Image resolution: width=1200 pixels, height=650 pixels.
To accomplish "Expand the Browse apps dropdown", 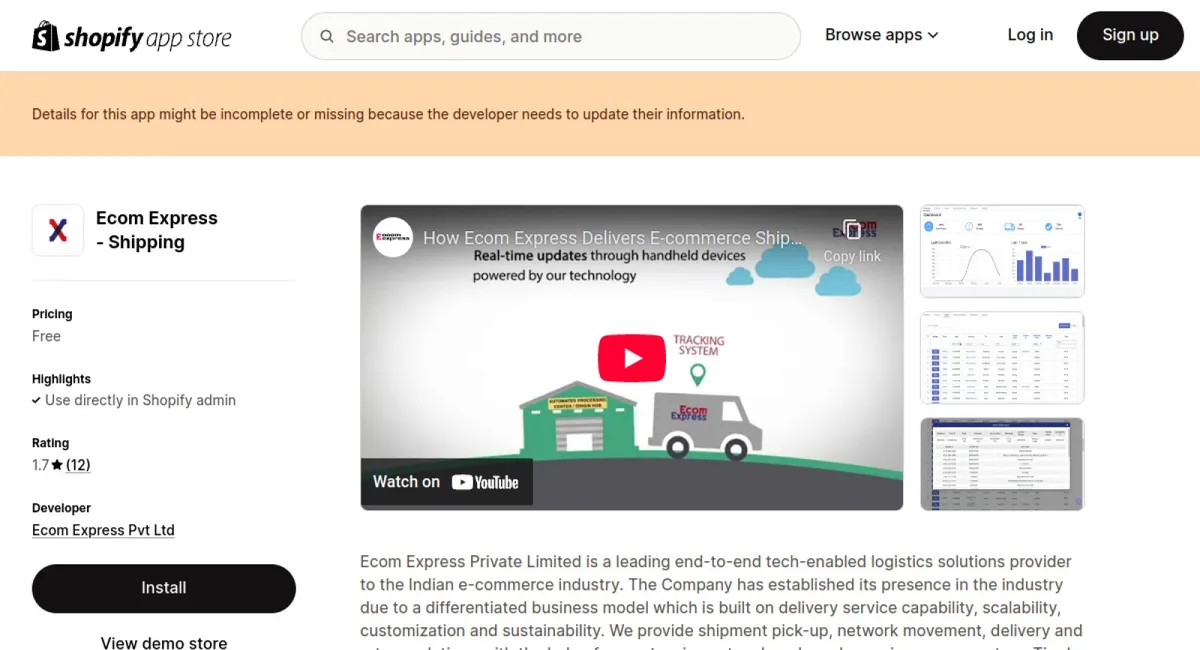I will click(882, 35).
